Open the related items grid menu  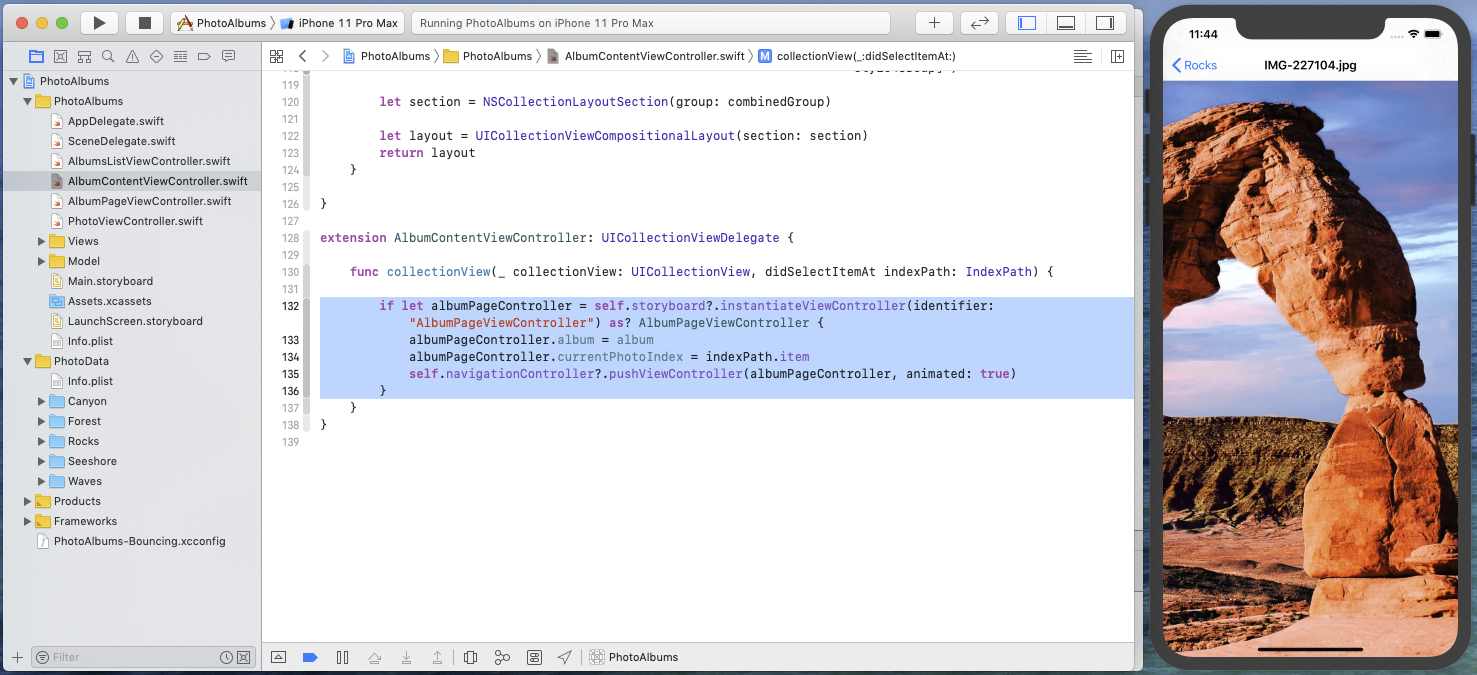pyautogui.click(x=277, y=56)
